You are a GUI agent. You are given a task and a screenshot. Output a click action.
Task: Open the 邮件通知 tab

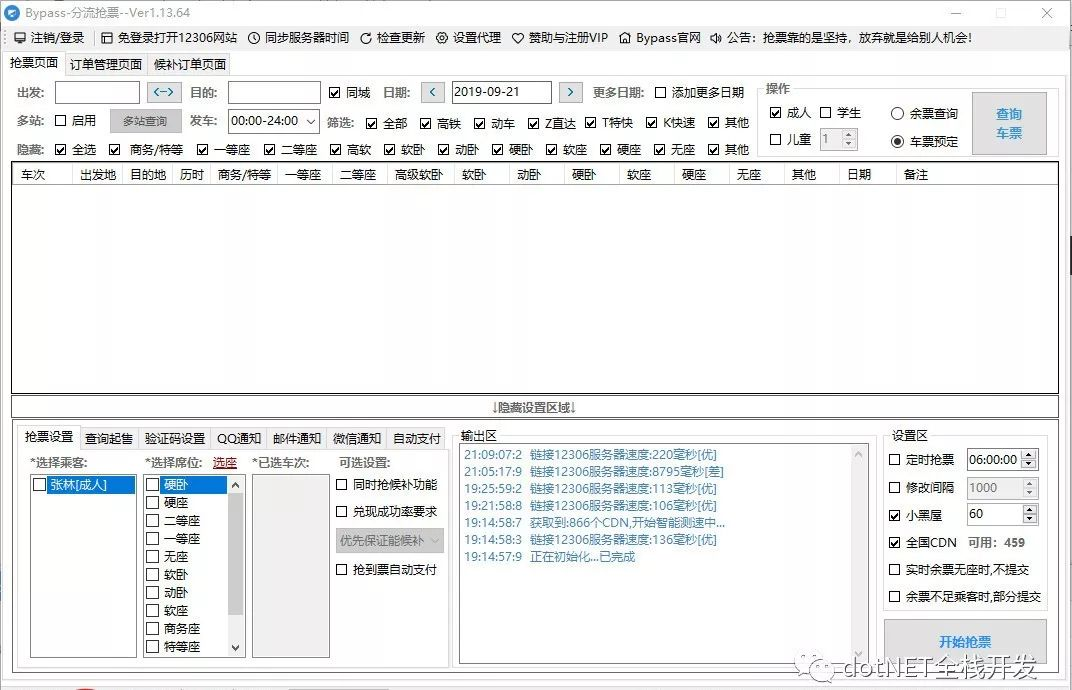pos(297,438)
